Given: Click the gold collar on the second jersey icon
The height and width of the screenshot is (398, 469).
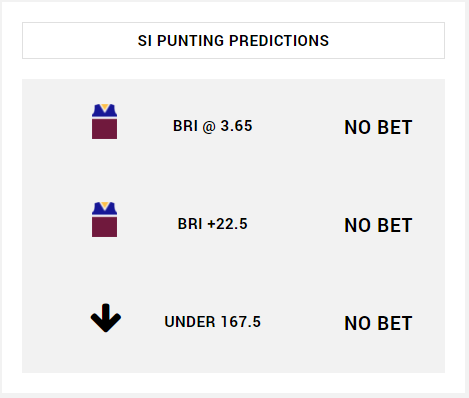Looking at the screenshot, I should point(105,205).
